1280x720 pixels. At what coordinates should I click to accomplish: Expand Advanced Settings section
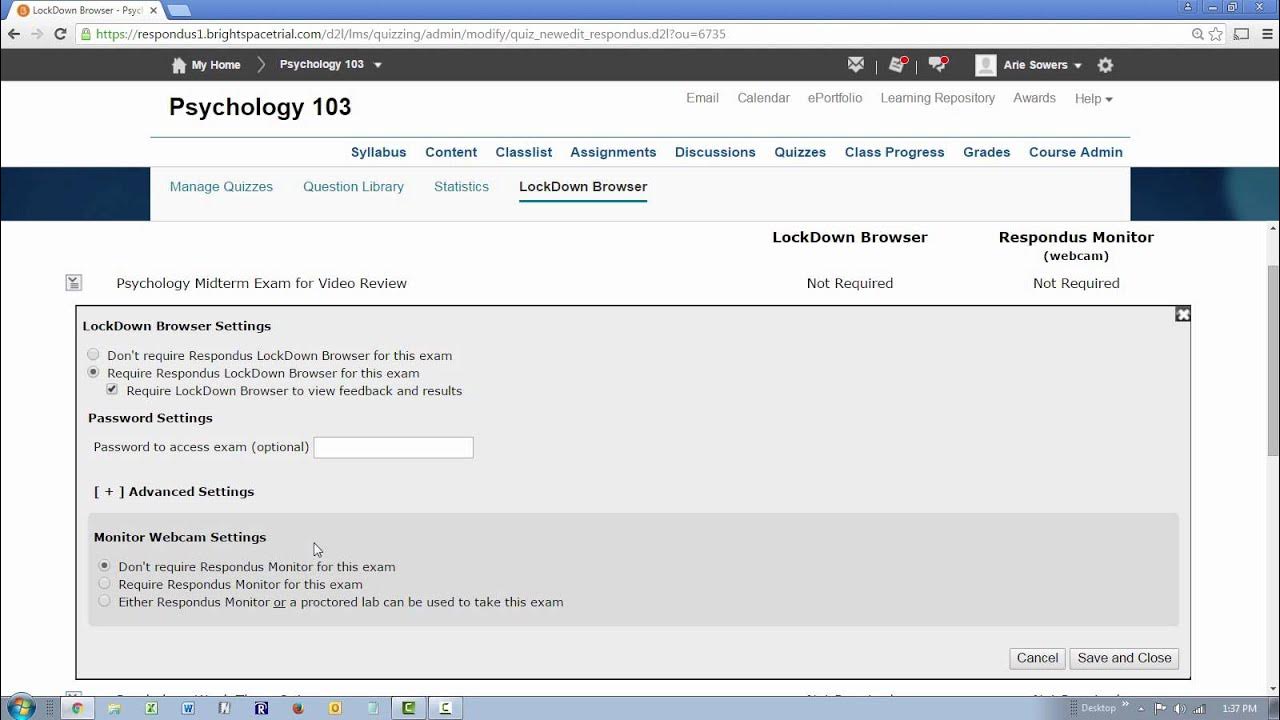pyautogui.click(x=174, y=491)
